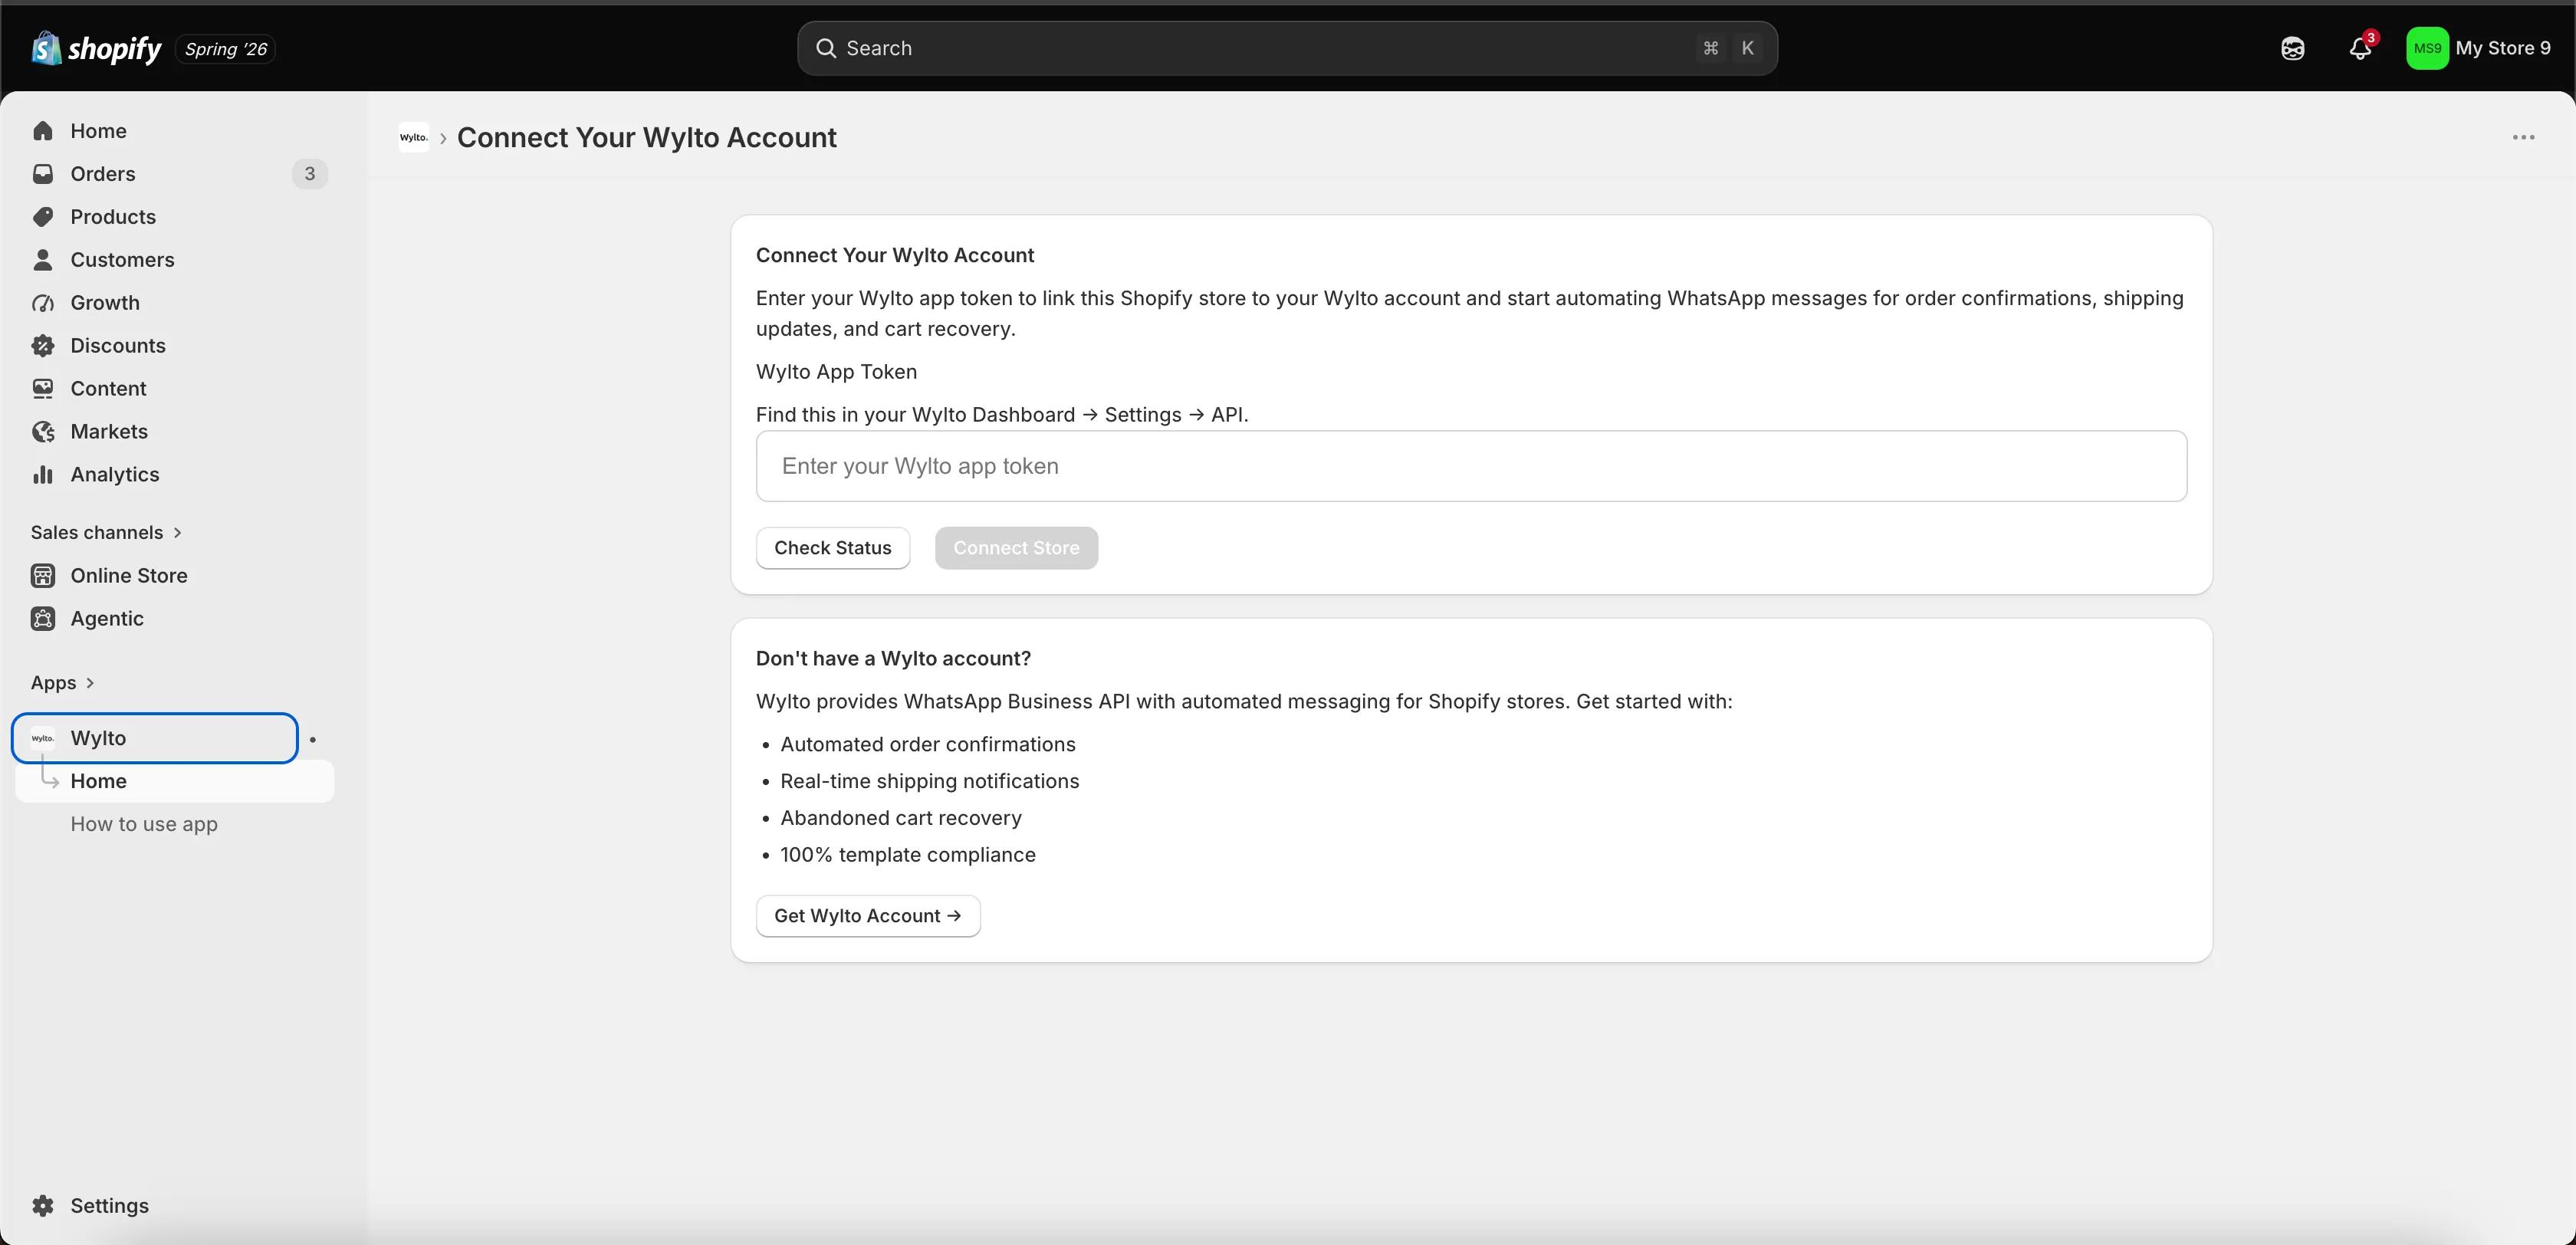The width and height of the screenshot is (2576, 1245).
Task: Expand Sales channels chevron
Action: [177, 533]
